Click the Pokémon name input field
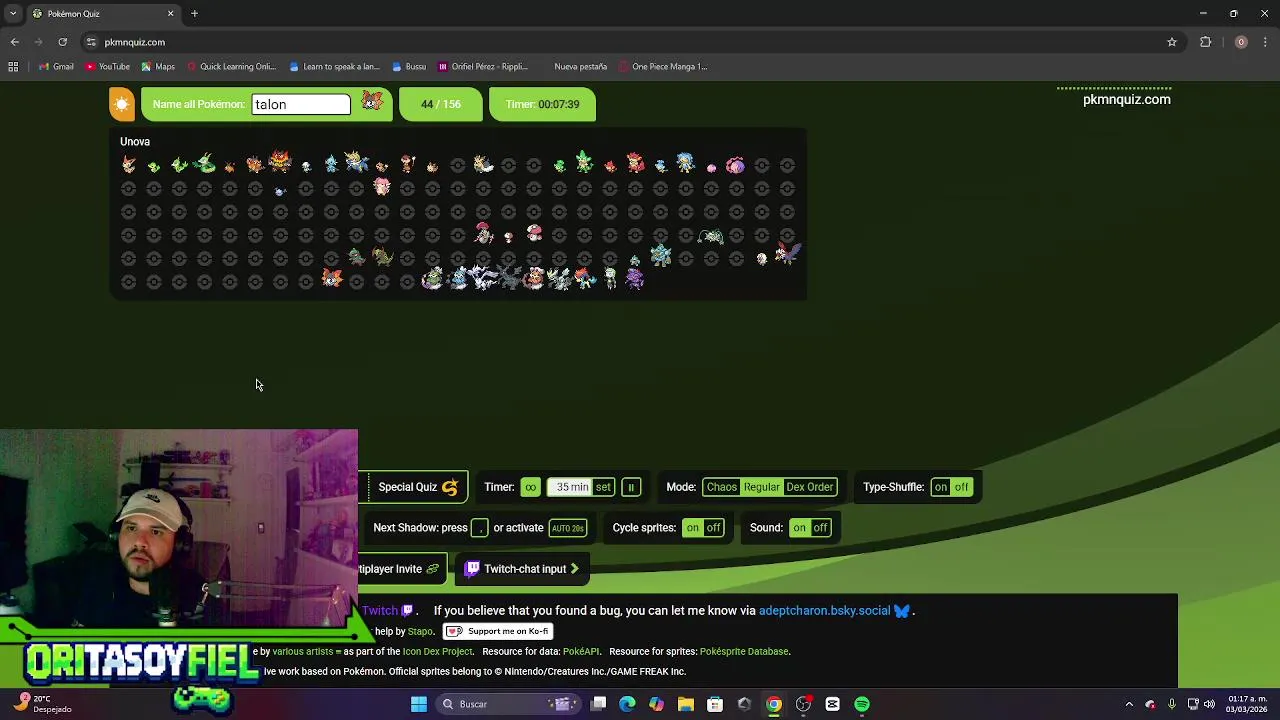This screenshot has height=720, width=1280. point(301,104)
